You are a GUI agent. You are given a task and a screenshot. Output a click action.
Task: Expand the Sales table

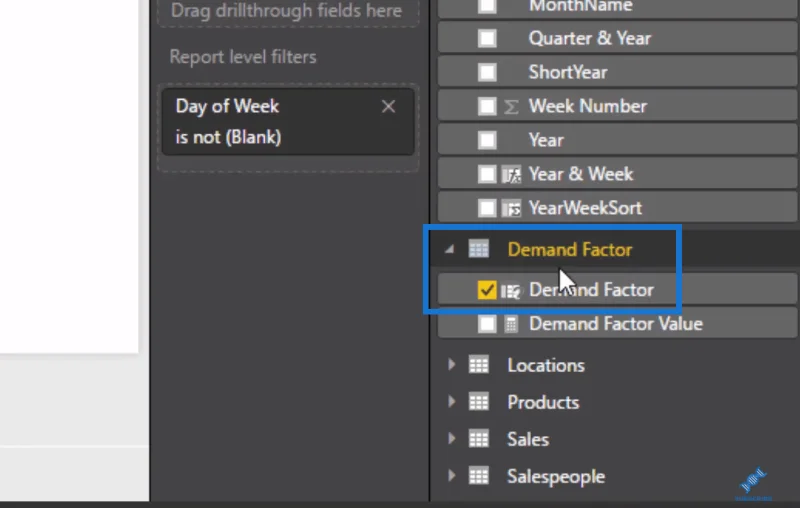pyautogui.click(x=452, y=439)
